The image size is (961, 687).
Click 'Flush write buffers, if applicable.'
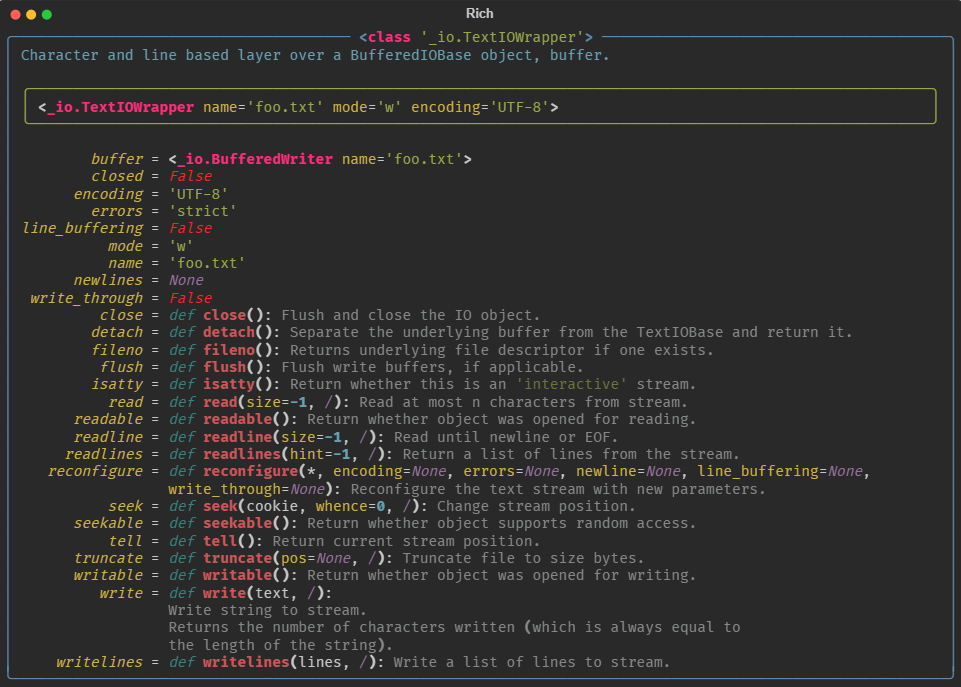tap(432, 368)
